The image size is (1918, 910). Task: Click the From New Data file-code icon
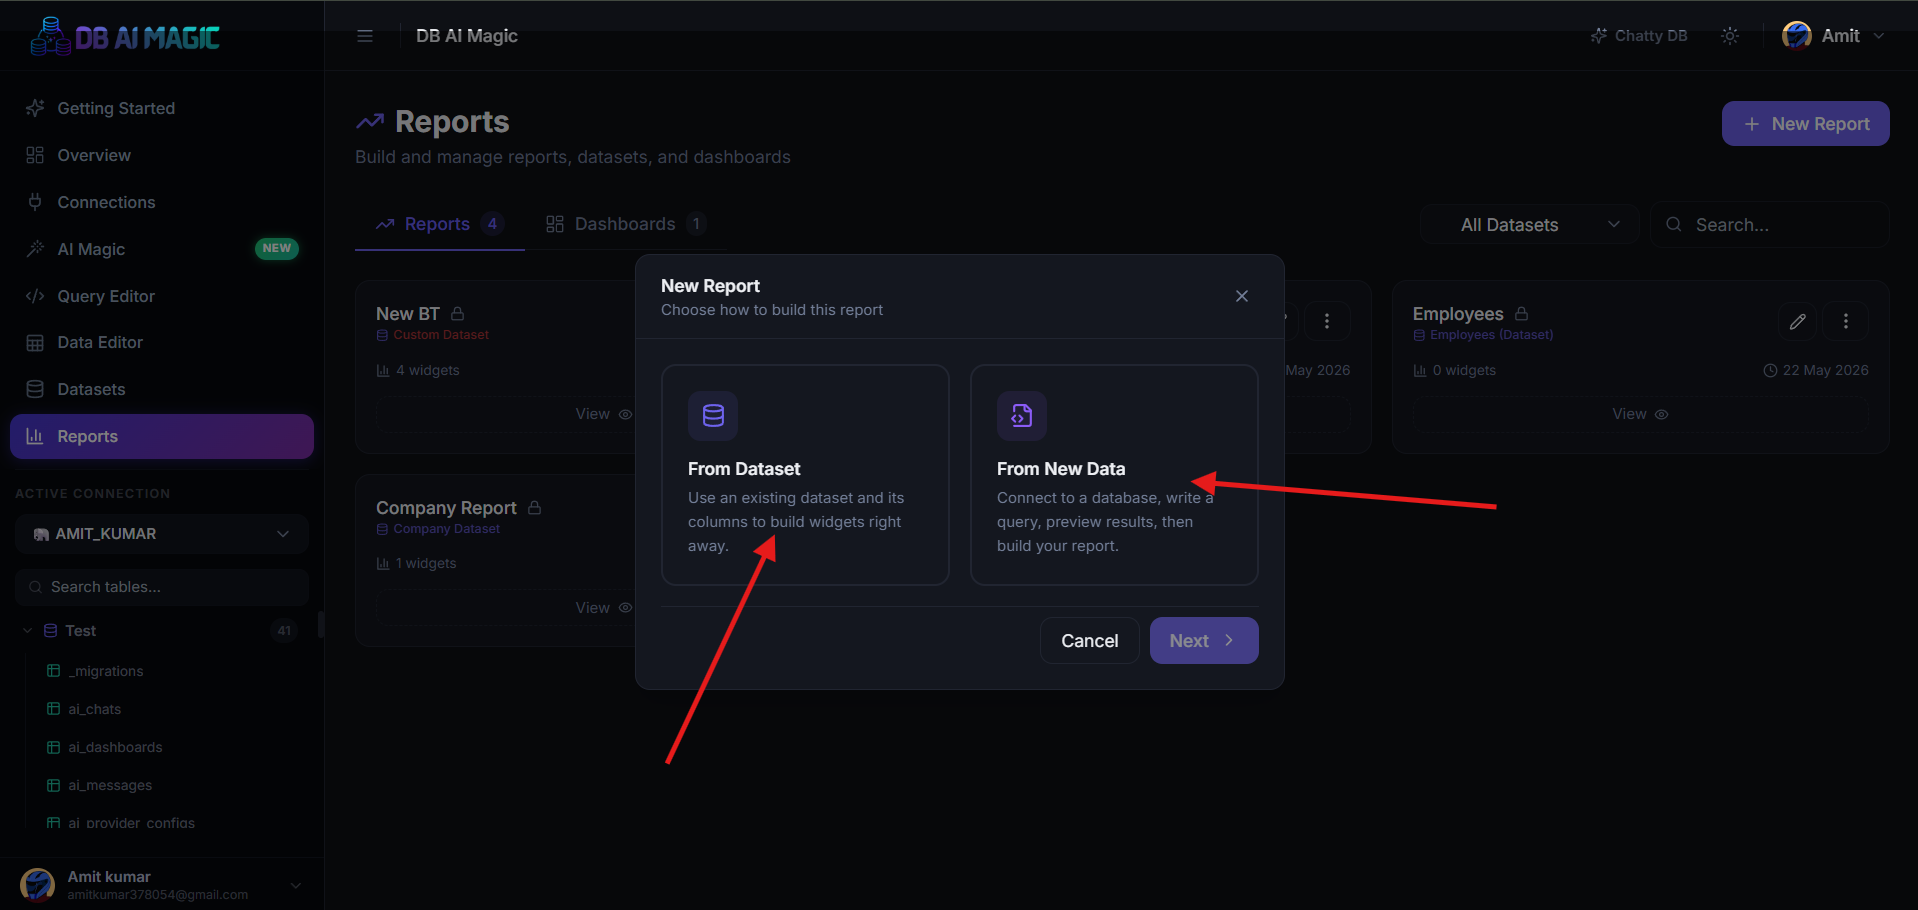click(x=1022, y=416)
